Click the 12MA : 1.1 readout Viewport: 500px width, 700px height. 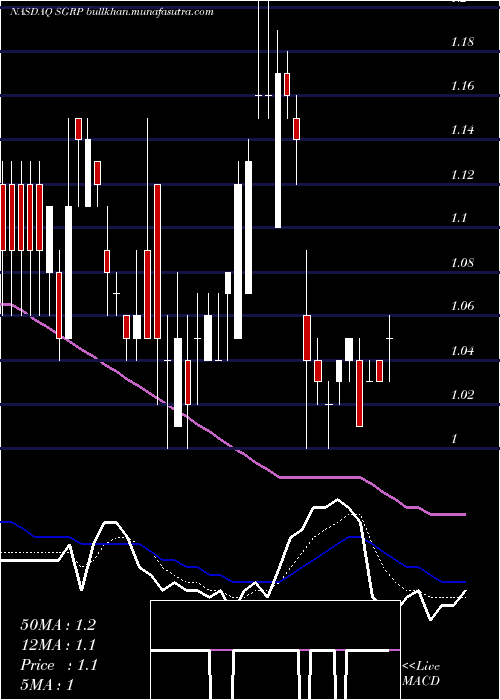pyautogui.click(x=58, y=645)
